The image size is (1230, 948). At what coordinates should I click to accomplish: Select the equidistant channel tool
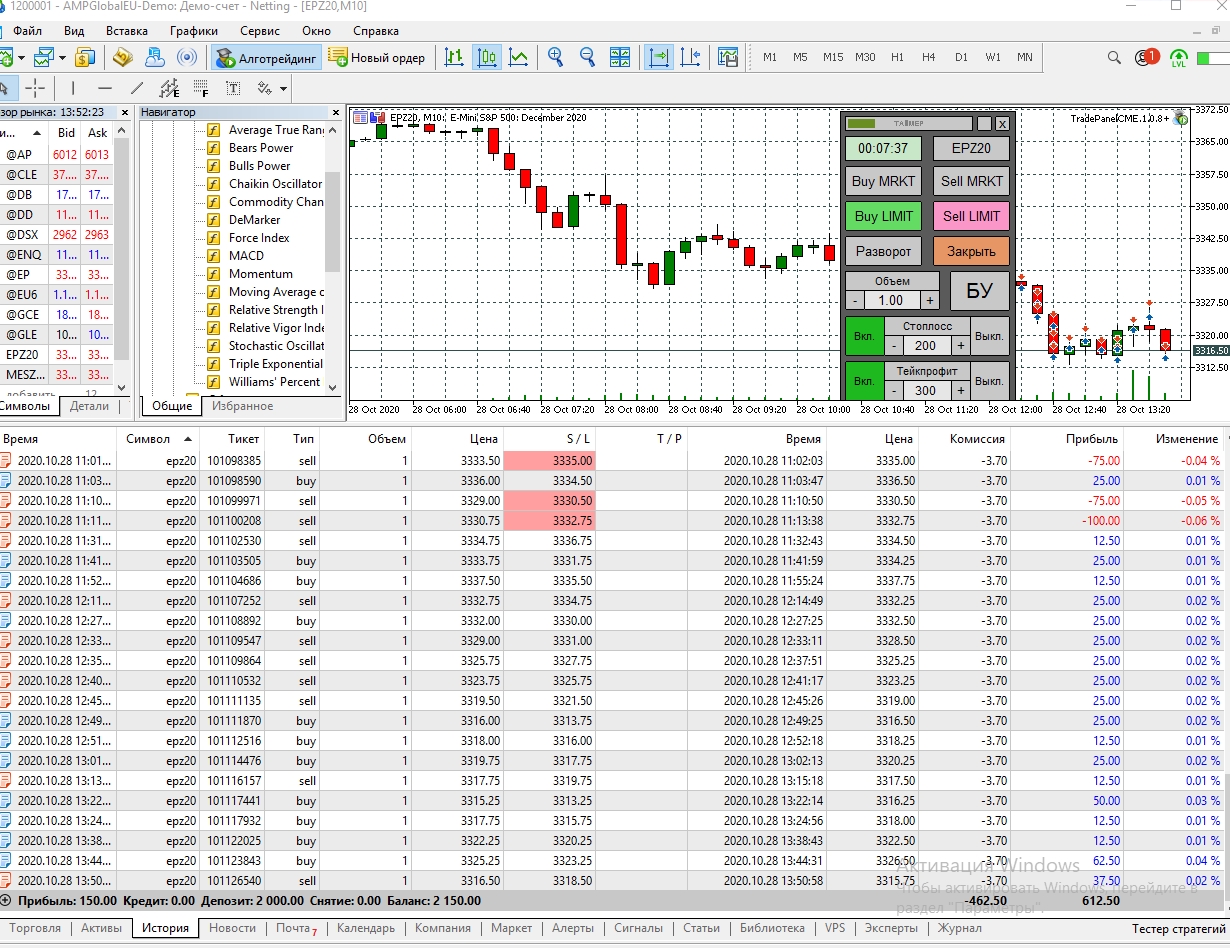[x=169, y=88]
